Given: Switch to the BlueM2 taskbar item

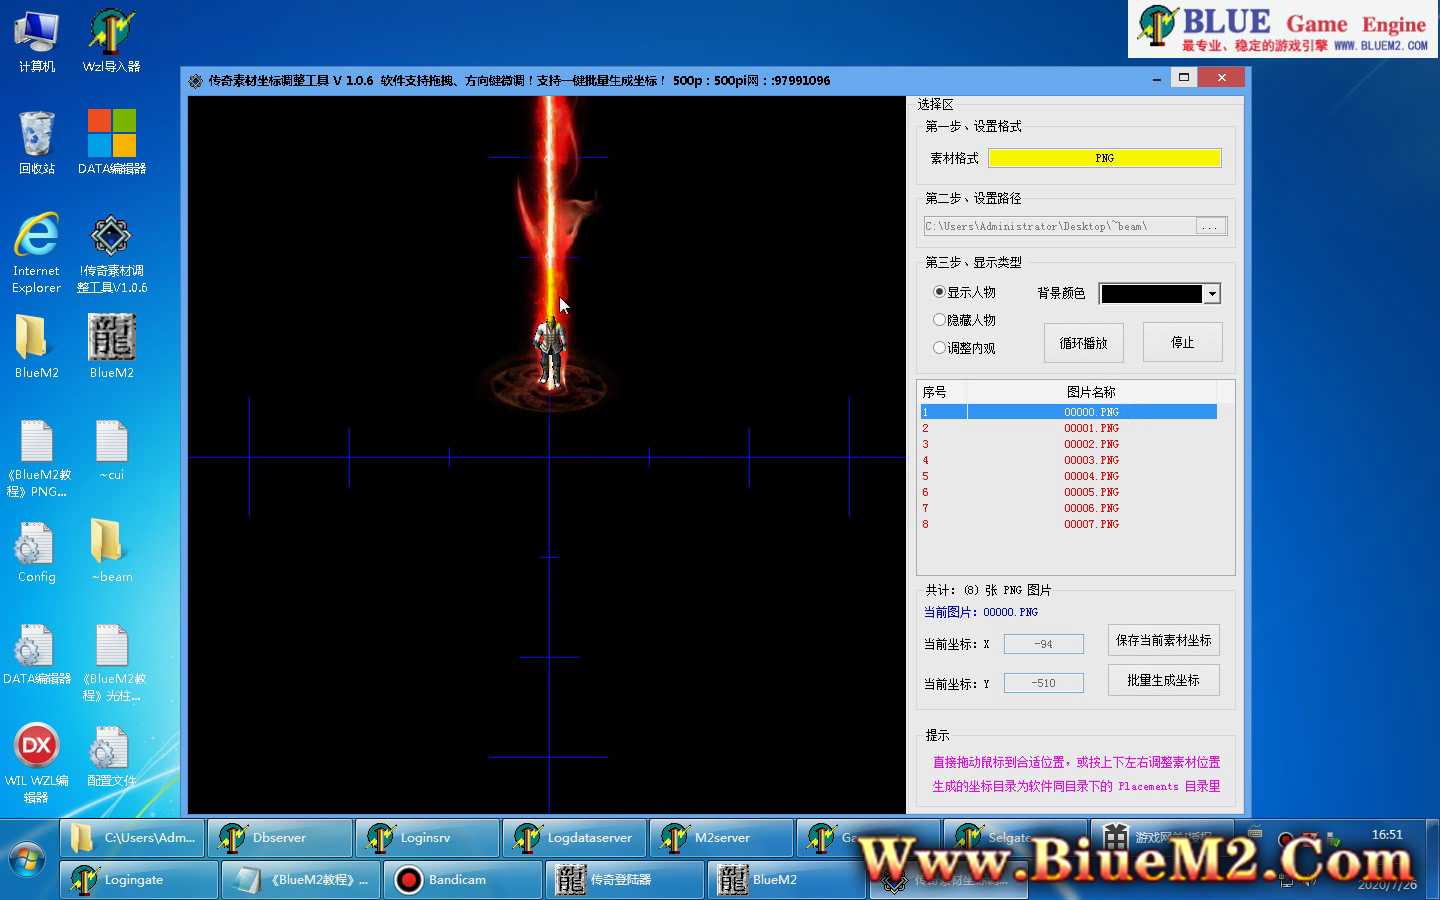Looking at the screenshot, I should click(x=786, y=880).
